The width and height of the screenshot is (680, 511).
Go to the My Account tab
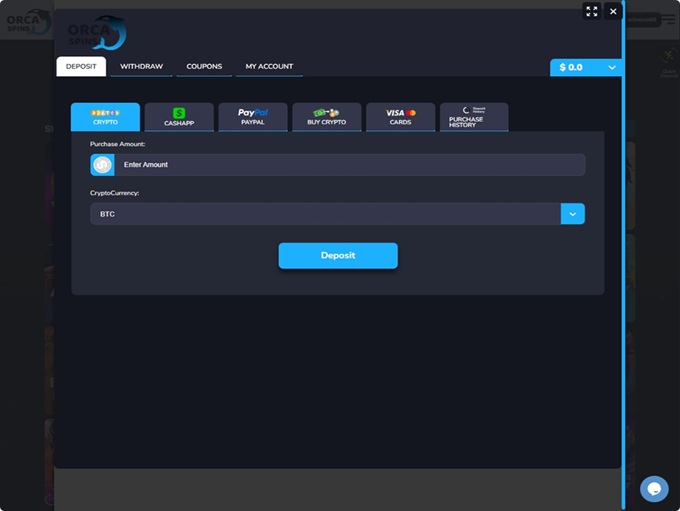(269, 66)
